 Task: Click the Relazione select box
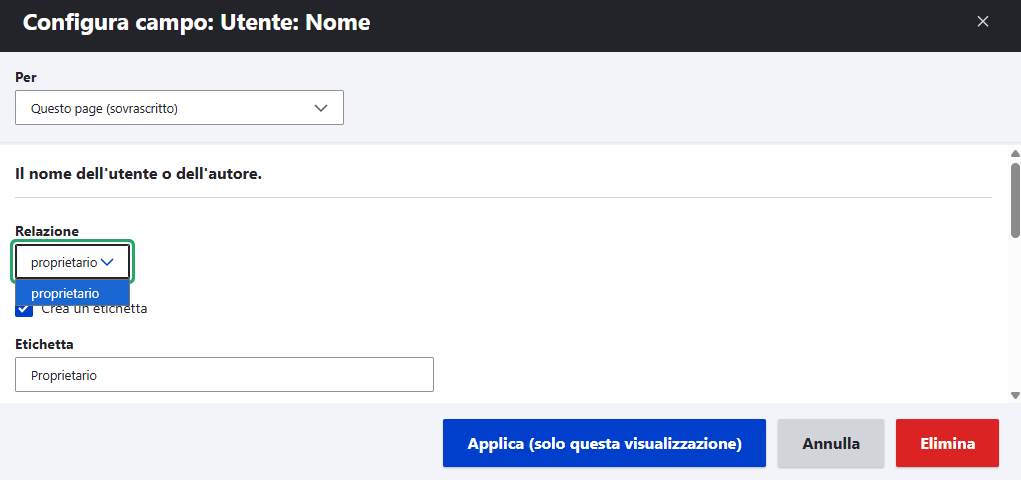(x=72, y=262)
